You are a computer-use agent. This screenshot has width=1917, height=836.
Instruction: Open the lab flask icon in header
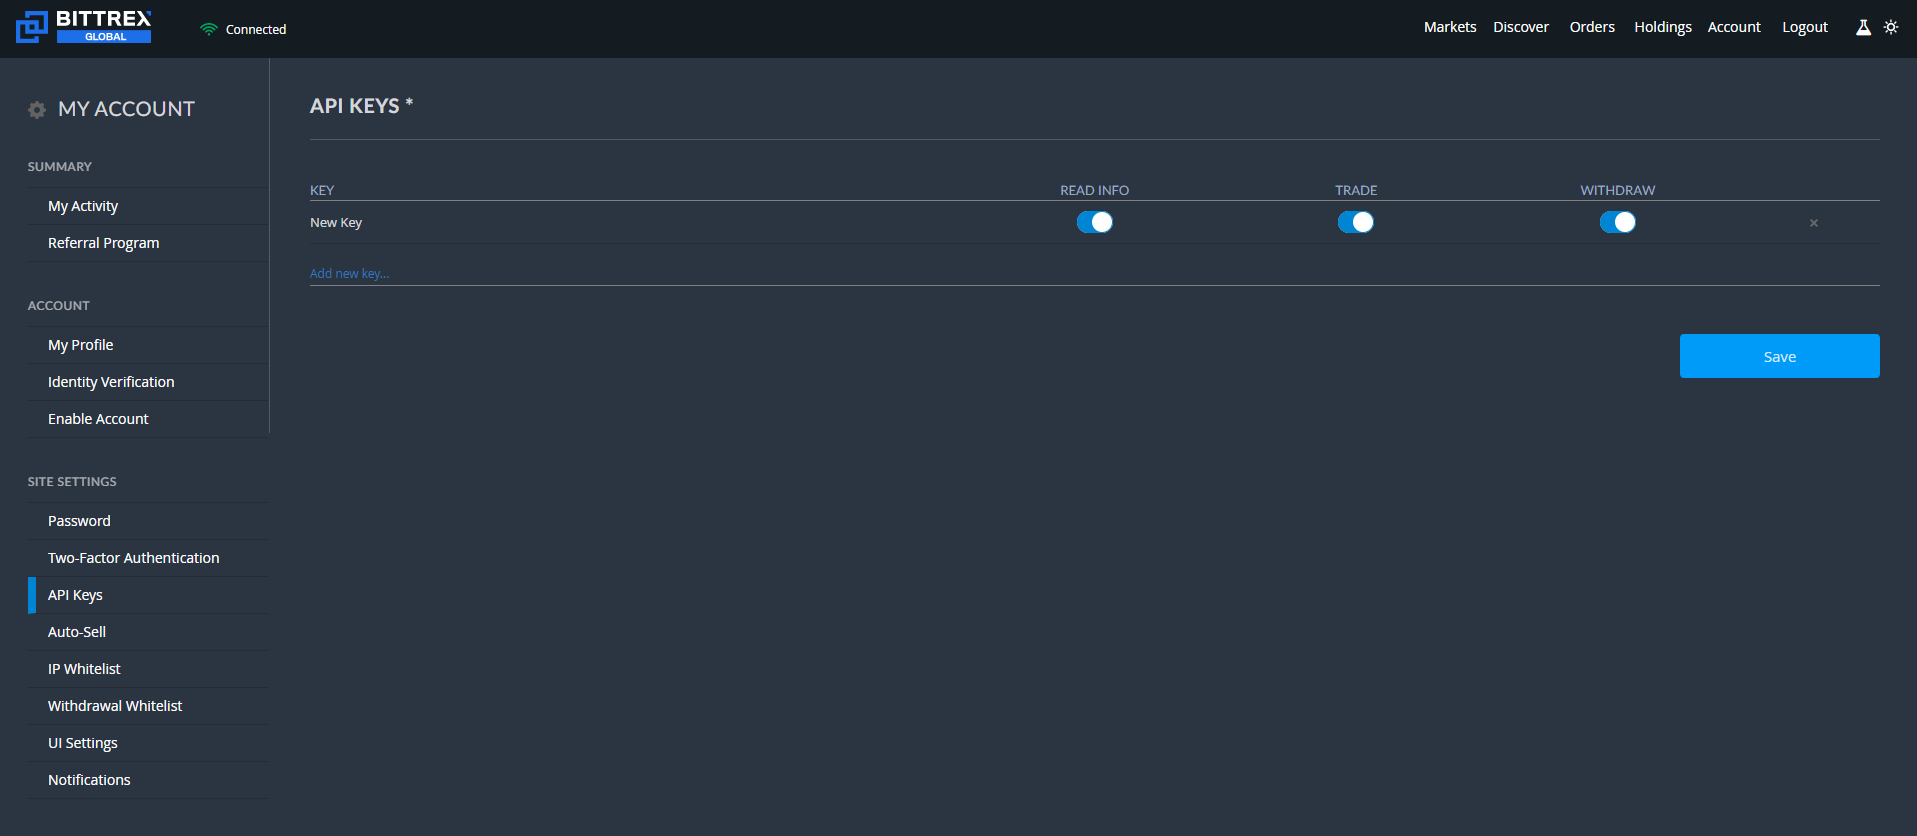(x=1863, y=27)
